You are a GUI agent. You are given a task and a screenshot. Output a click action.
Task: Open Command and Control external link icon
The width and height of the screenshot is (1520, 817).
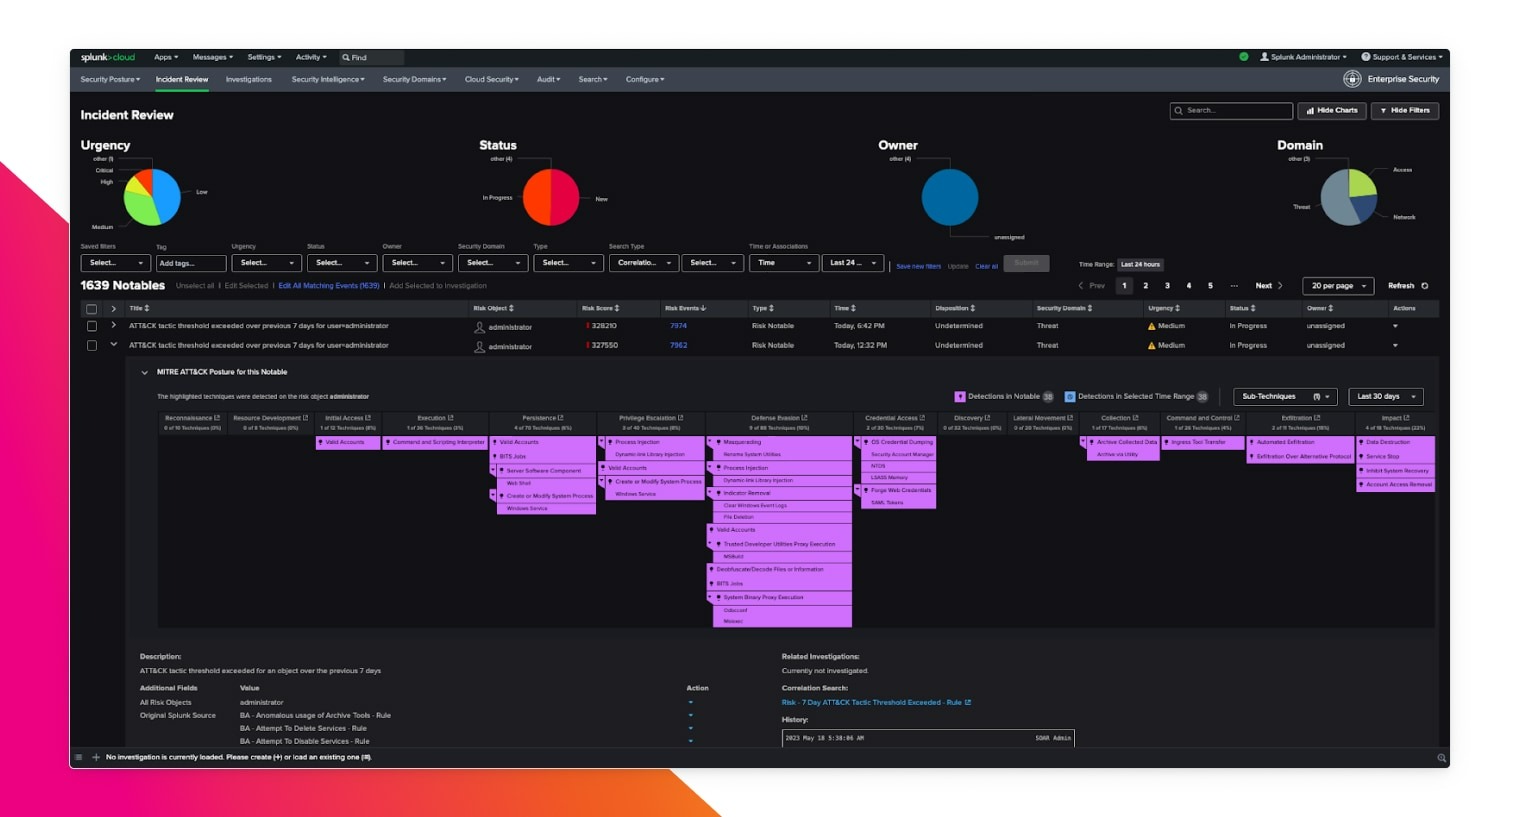click(1237, 418)
